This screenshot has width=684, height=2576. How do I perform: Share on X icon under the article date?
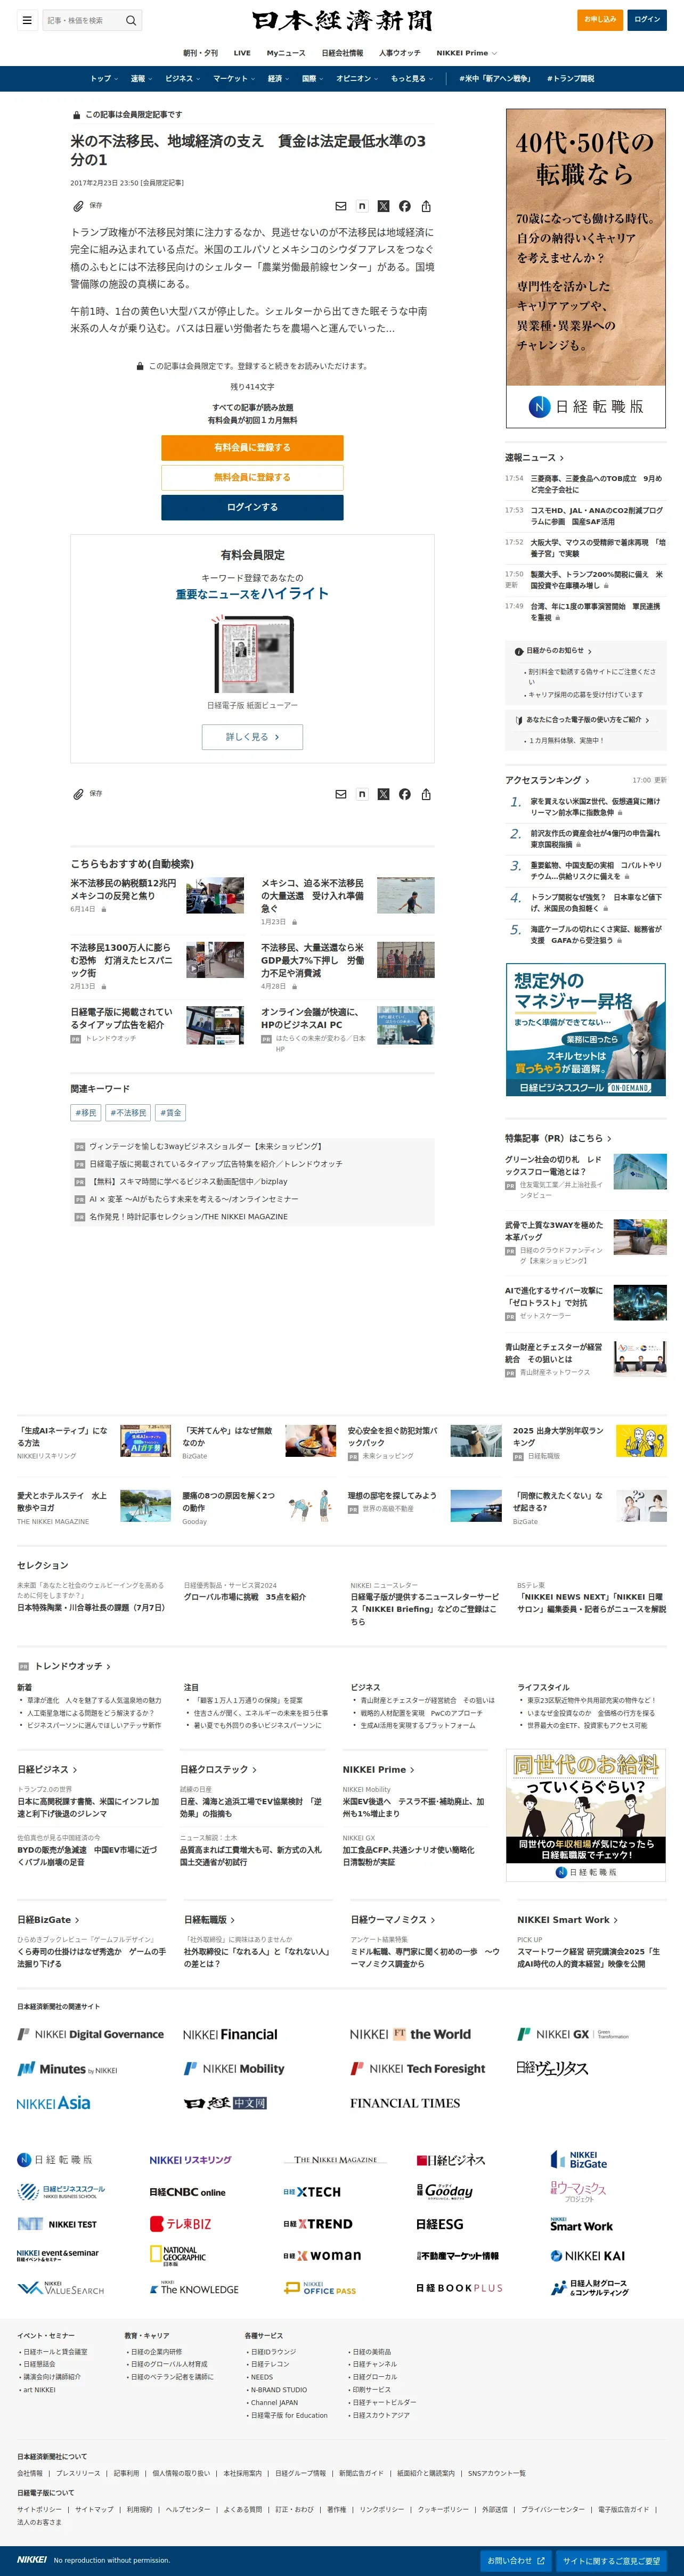click(x=383, y=206)
